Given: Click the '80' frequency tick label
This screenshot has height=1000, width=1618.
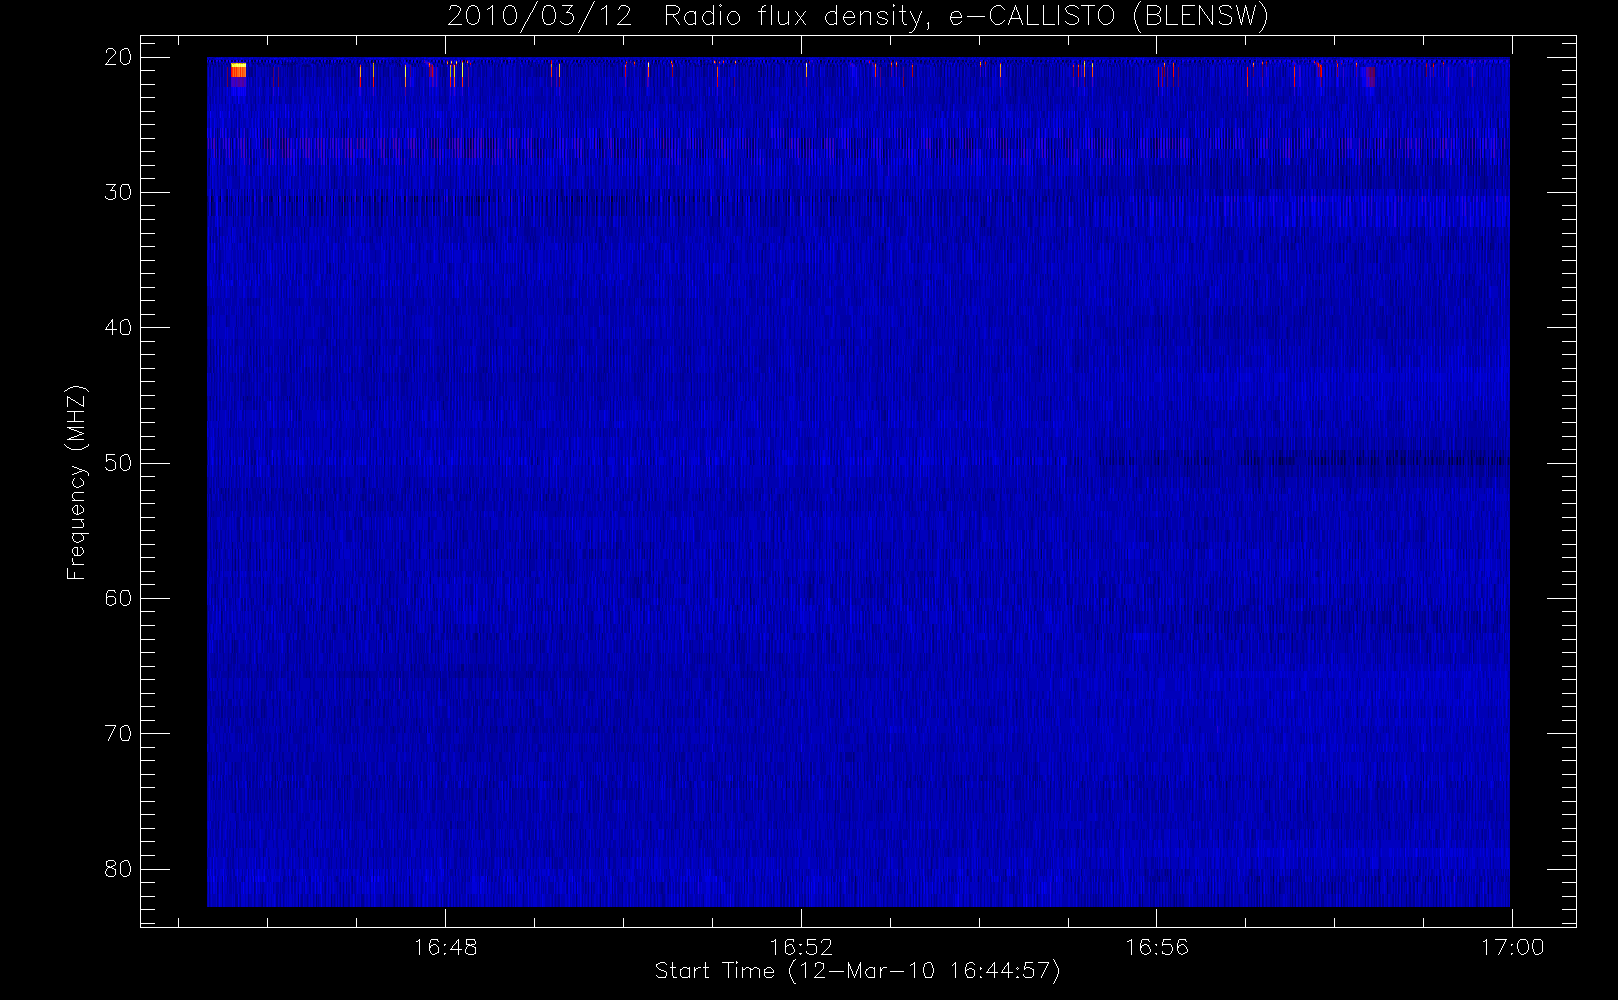Looking at the screenshot, I should pyautogui.click(x=118, y=869).
